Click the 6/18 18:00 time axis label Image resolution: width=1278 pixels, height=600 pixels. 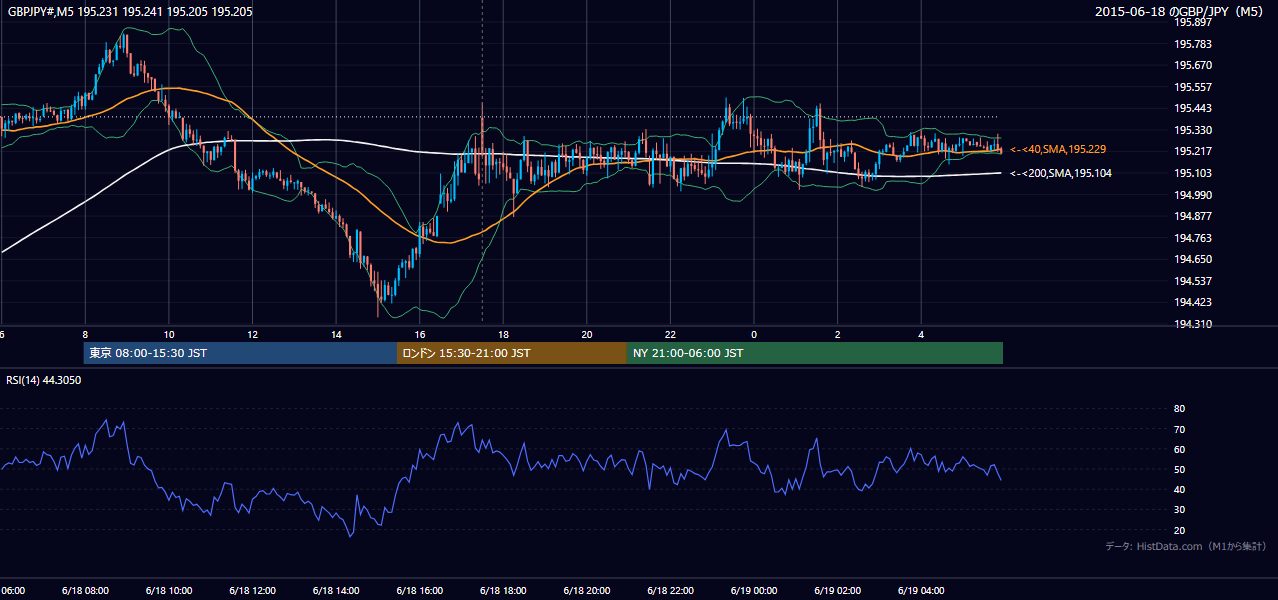pos(502,590)
